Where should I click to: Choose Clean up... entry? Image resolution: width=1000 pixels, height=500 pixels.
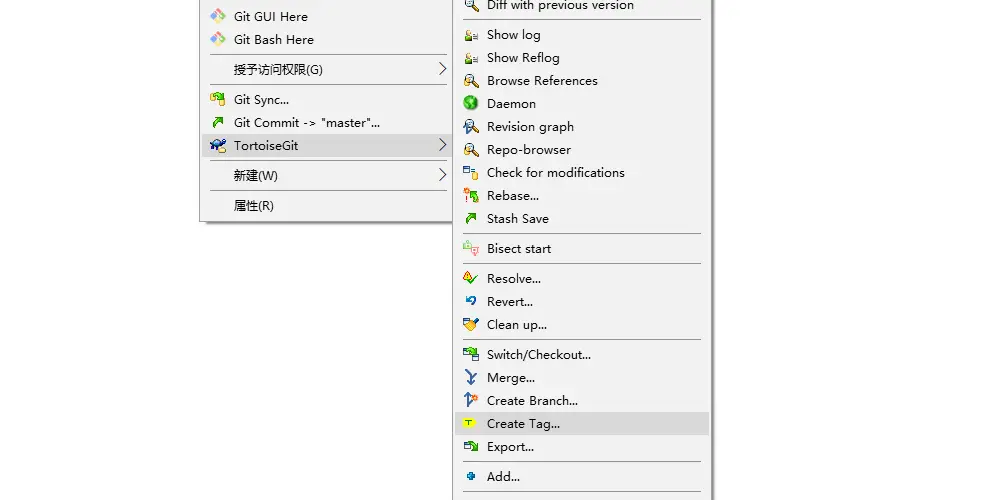[x=582, y=325]
